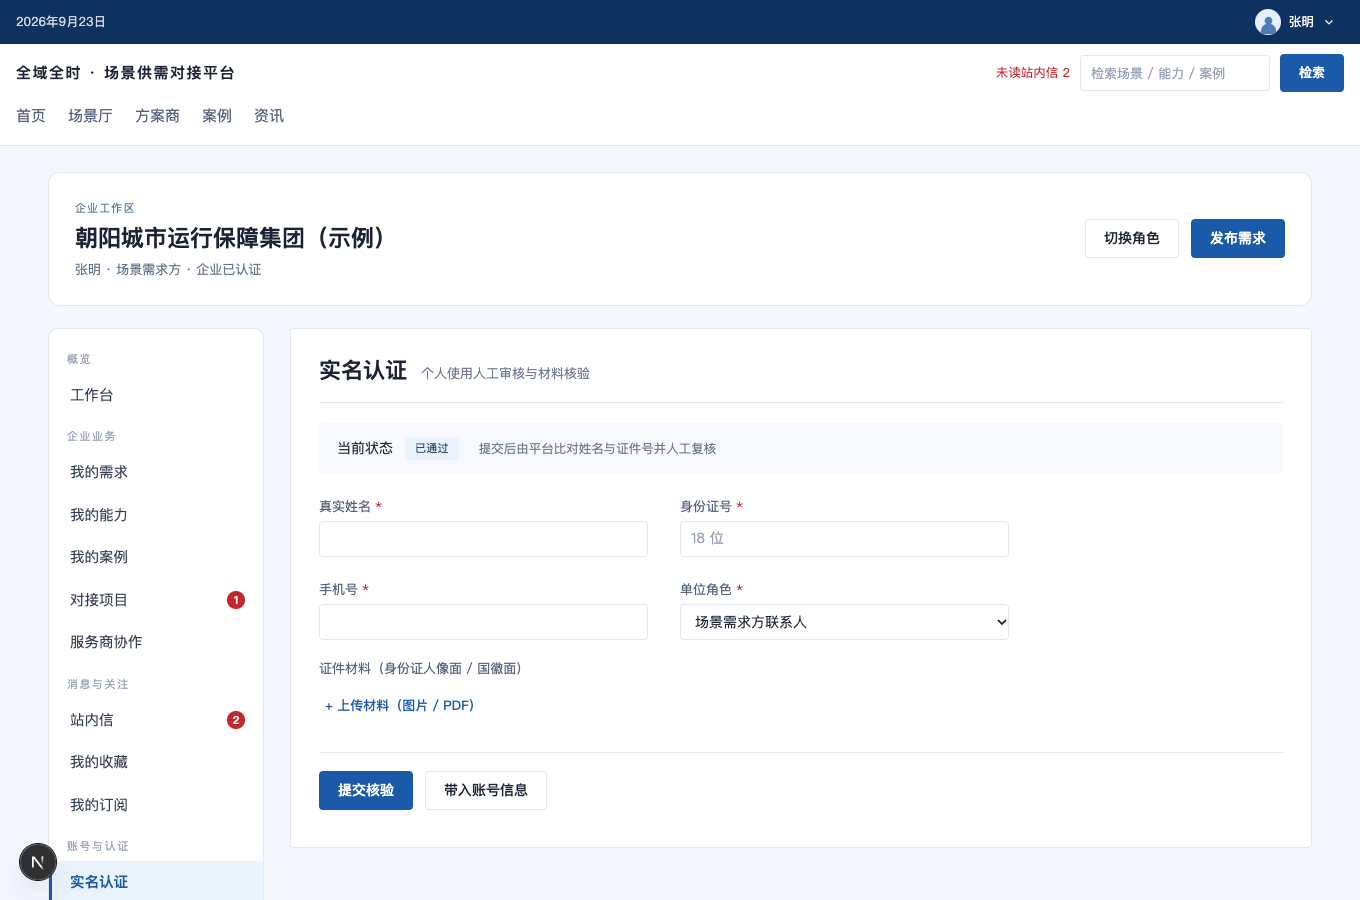Open 站内信 in the sidebar

pos(156,720)
